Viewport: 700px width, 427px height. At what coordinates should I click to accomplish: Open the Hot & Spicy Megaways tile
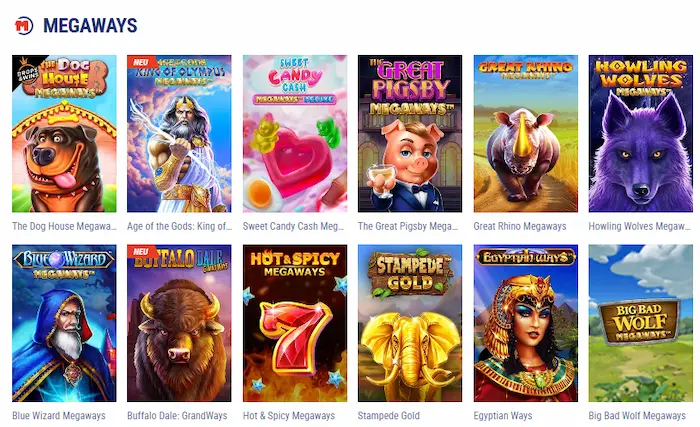[x=295, y=323]
